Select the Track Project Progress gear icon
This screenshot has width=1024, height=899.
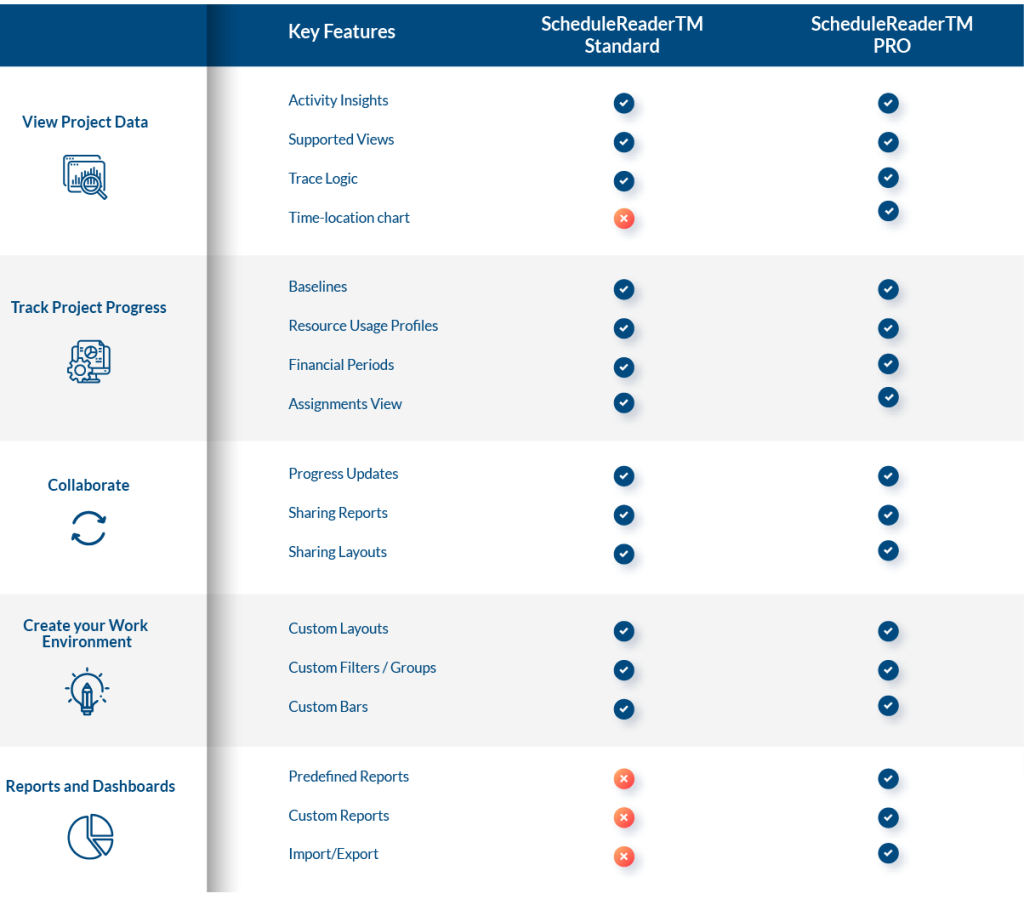coord(88,362)
